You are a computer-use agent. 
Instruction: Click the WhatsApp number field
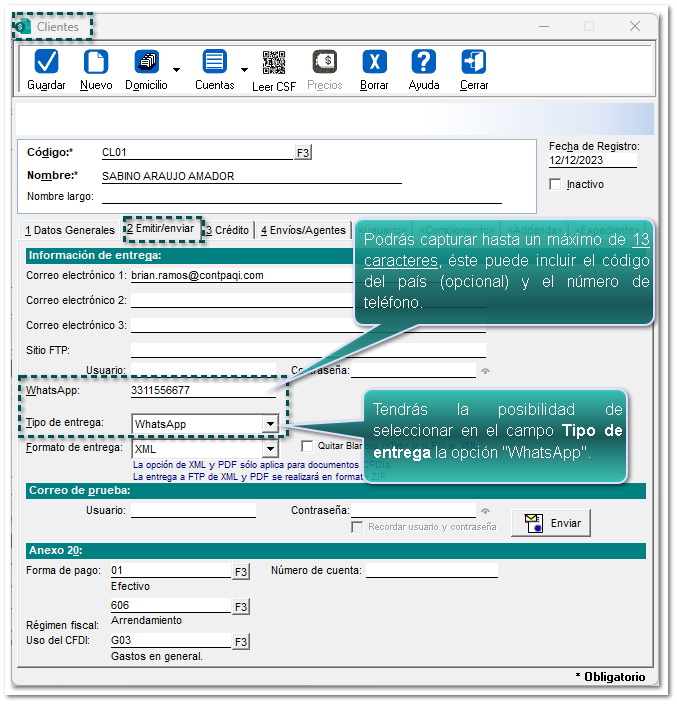pyautogui.click(x=203, y=390)
